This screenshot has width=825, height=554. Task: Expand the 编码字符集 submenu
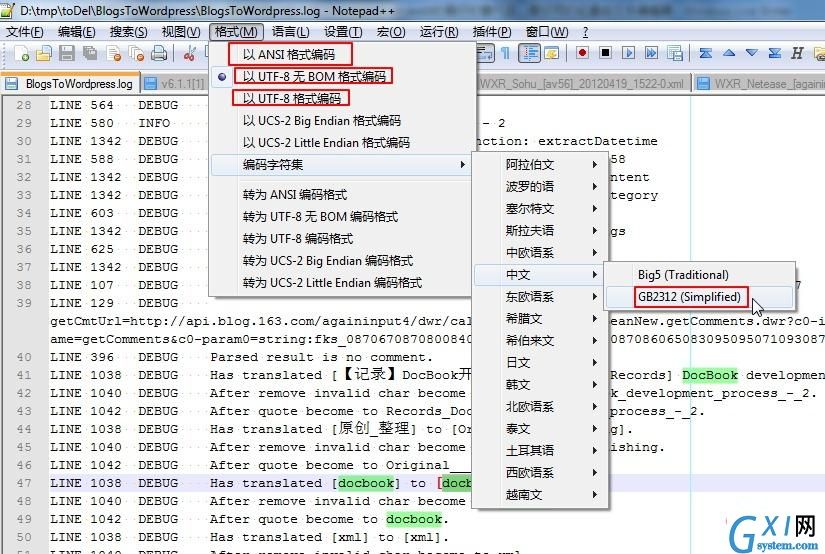(x=341, y=165)
